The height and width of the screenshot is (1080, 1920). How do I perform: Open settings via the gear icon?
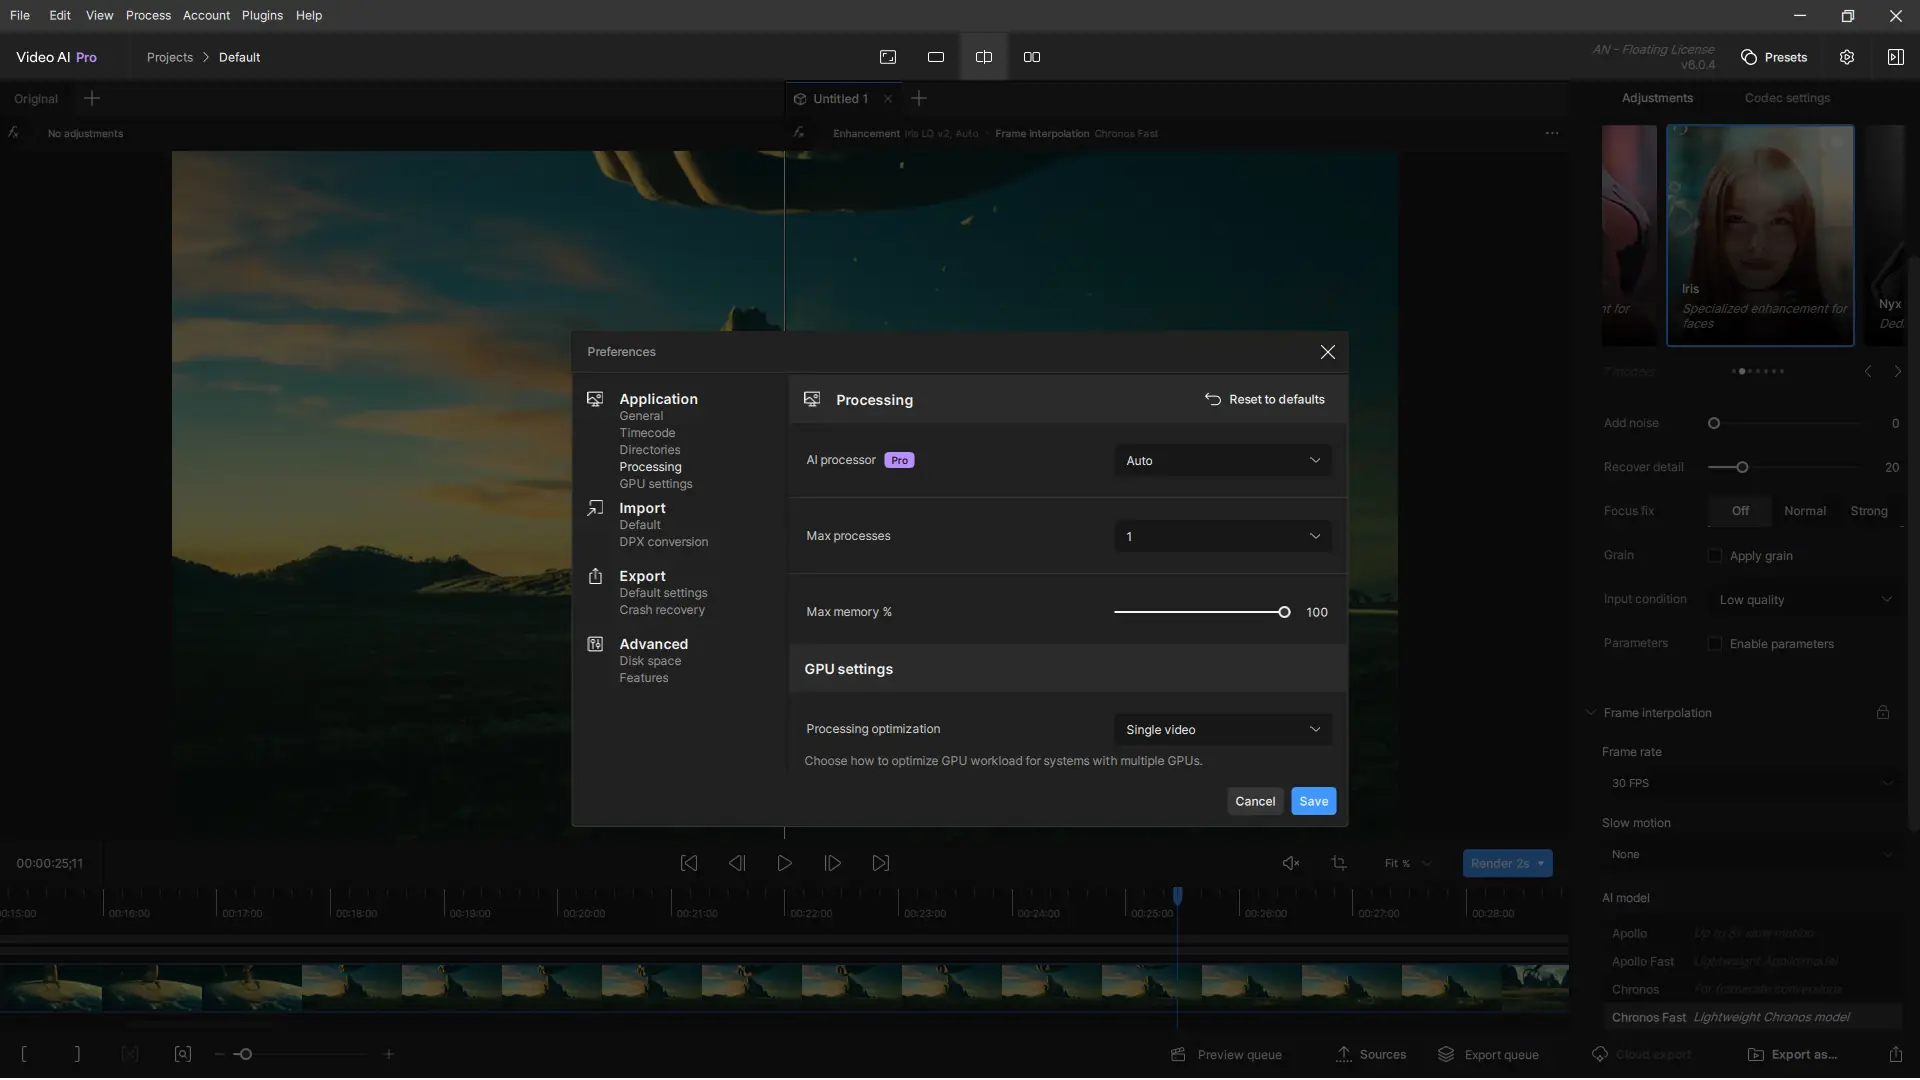coord(1847,57)
